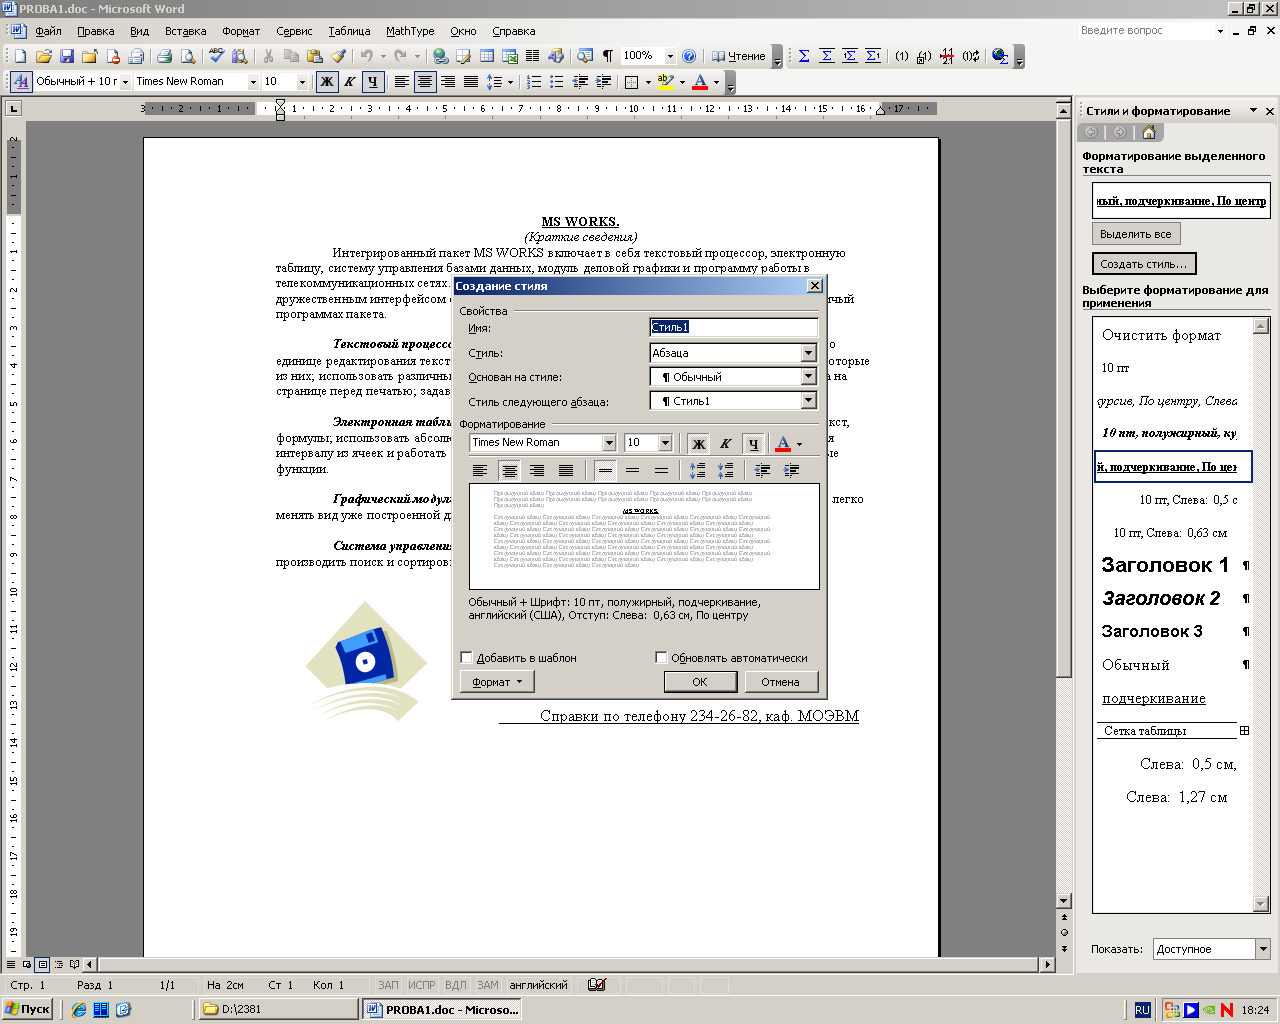Click Styles and Formatting icon on formatting toolbar
The width and height of the screenshot is (1280, 1024).
[21, 82]
